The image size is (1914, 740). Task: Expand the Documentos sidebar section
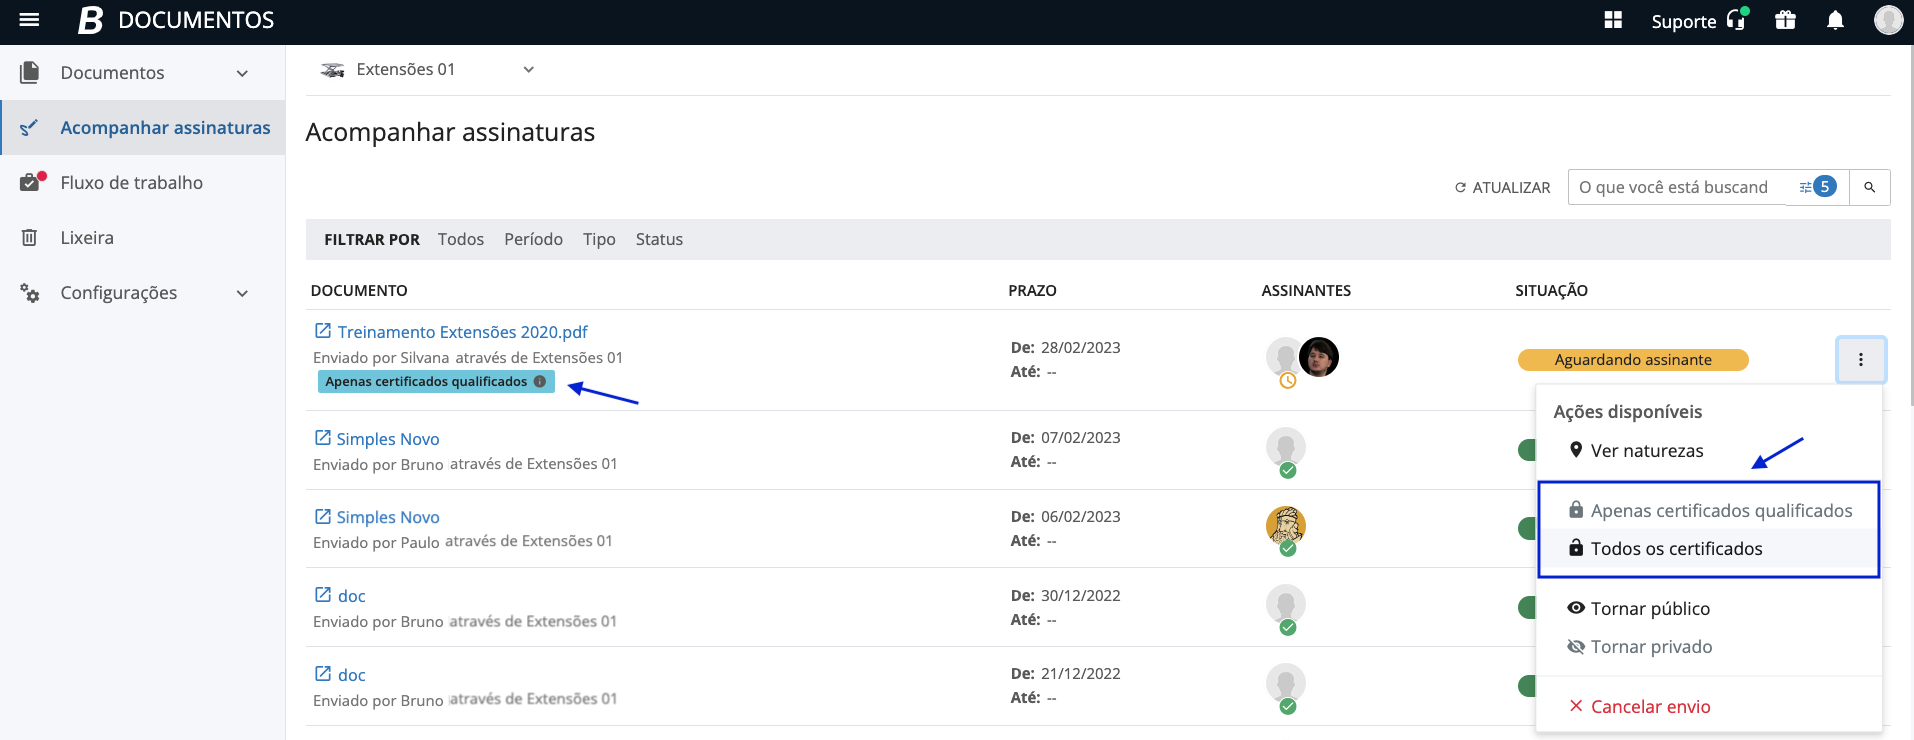242,73
